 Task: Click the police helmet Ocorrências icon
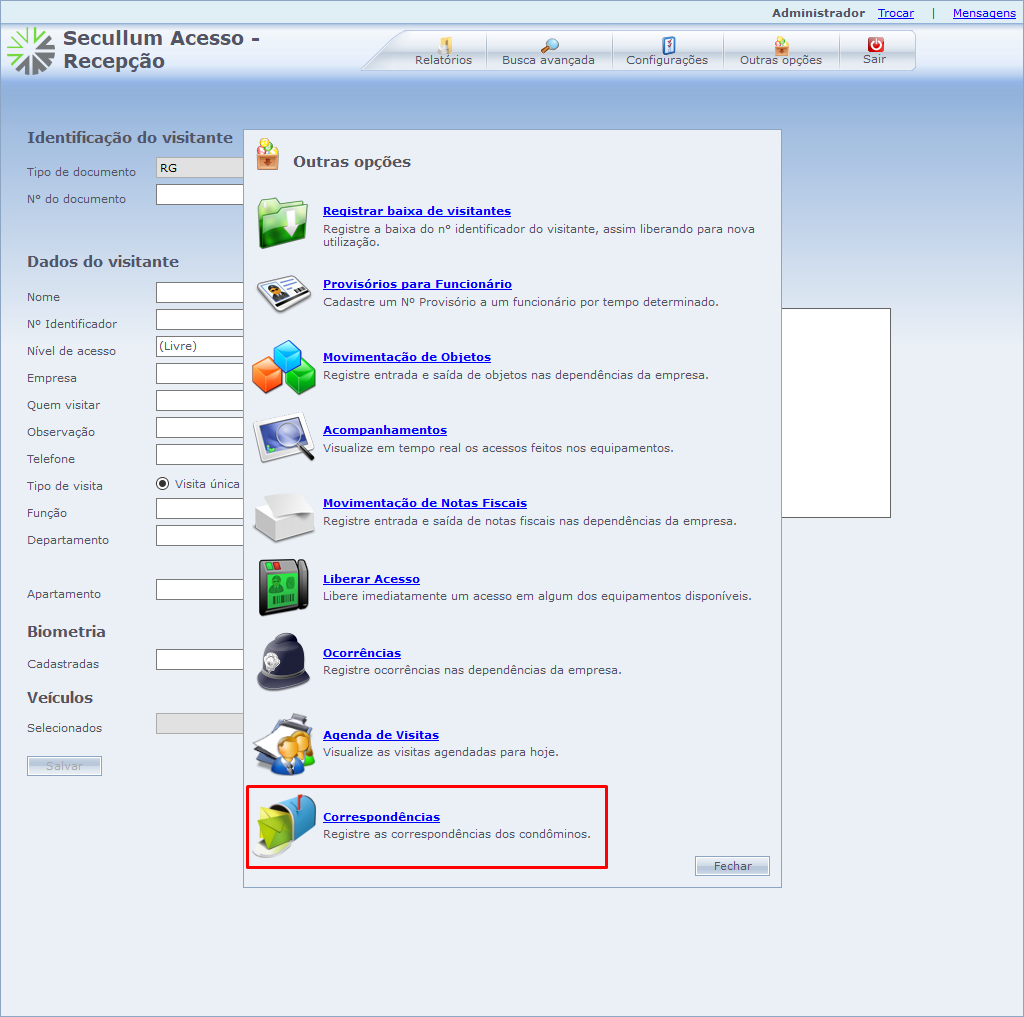pos(284,661)
